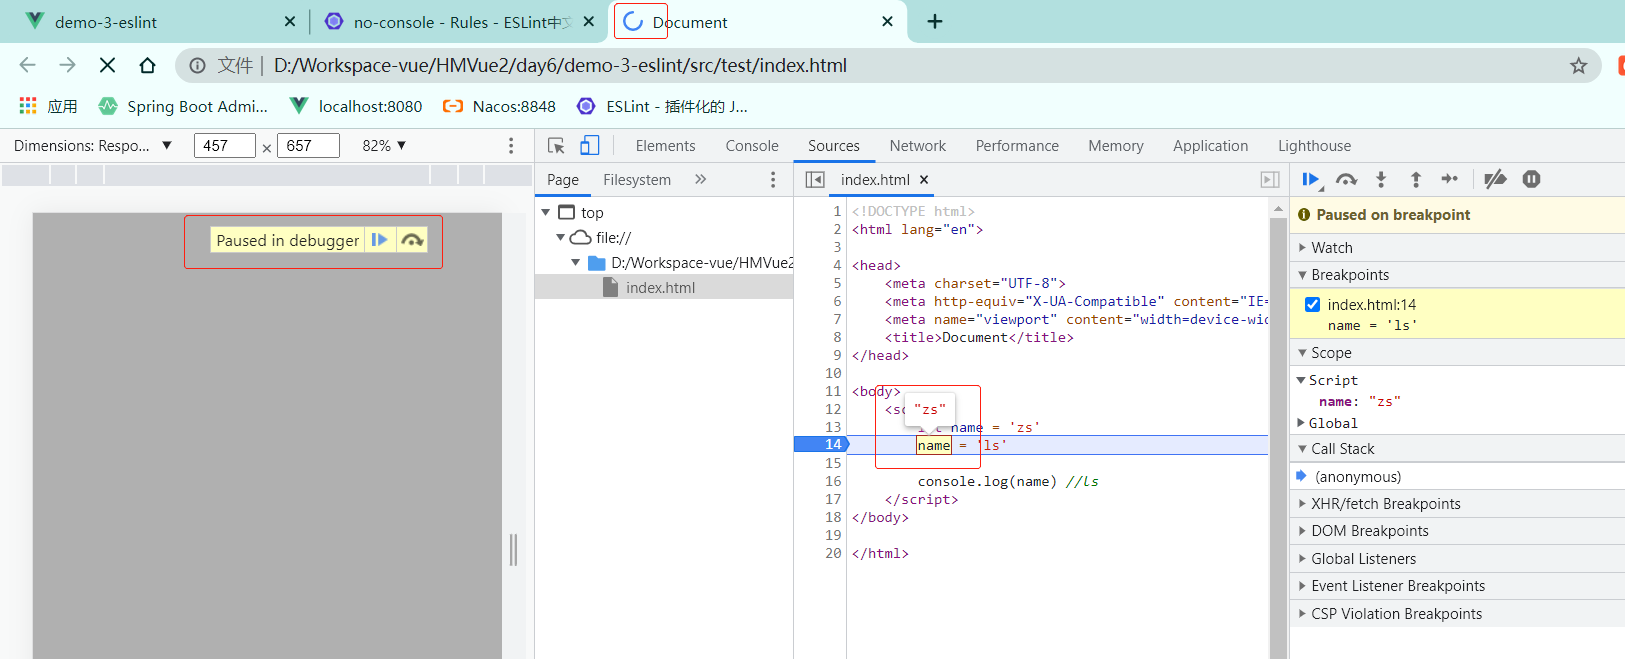Switch to the Elements tab
The width and height of the screenshot is (1625, 659).
665,146
